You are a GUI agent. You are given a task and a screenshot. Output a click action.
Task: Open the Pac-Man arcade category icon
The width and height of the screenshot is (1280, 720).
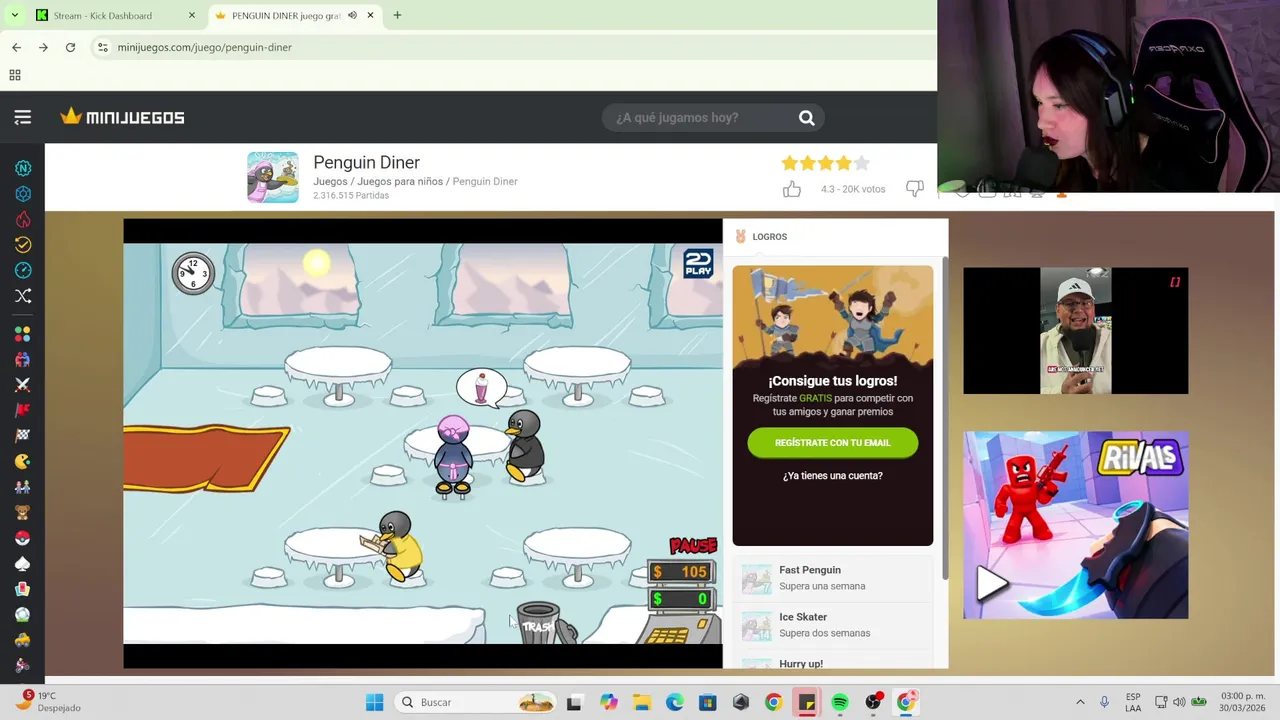click(23, 461)
